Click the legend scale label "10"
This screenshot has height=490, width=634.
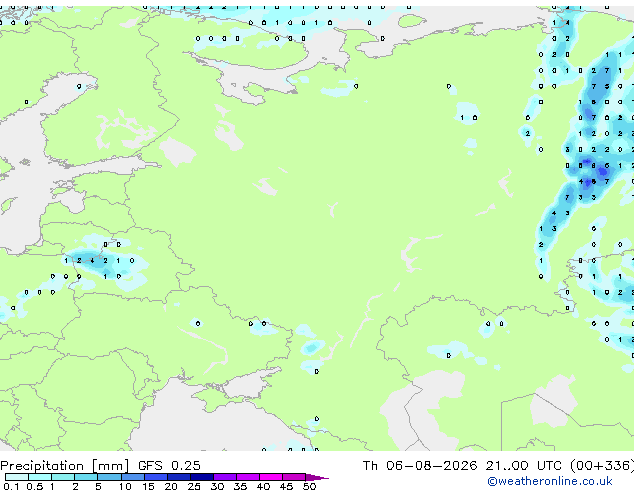click(125, 486)
